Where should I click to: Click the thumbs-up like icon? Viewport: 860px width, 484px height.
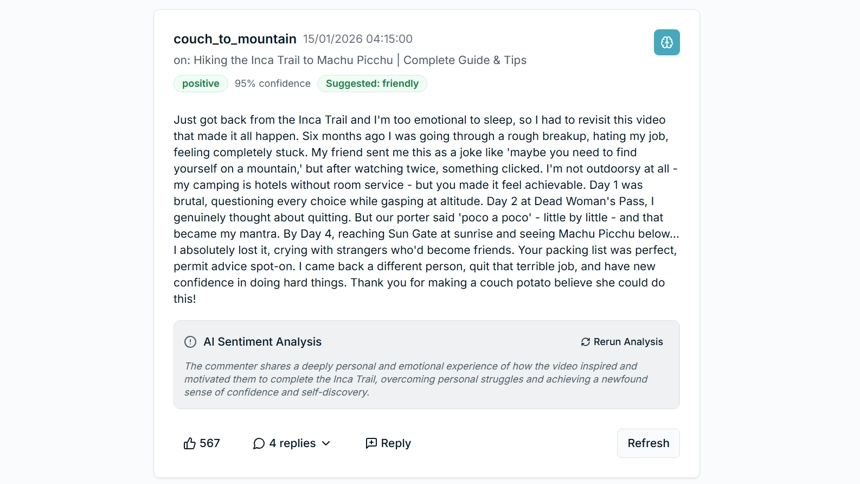coord(189,443)
